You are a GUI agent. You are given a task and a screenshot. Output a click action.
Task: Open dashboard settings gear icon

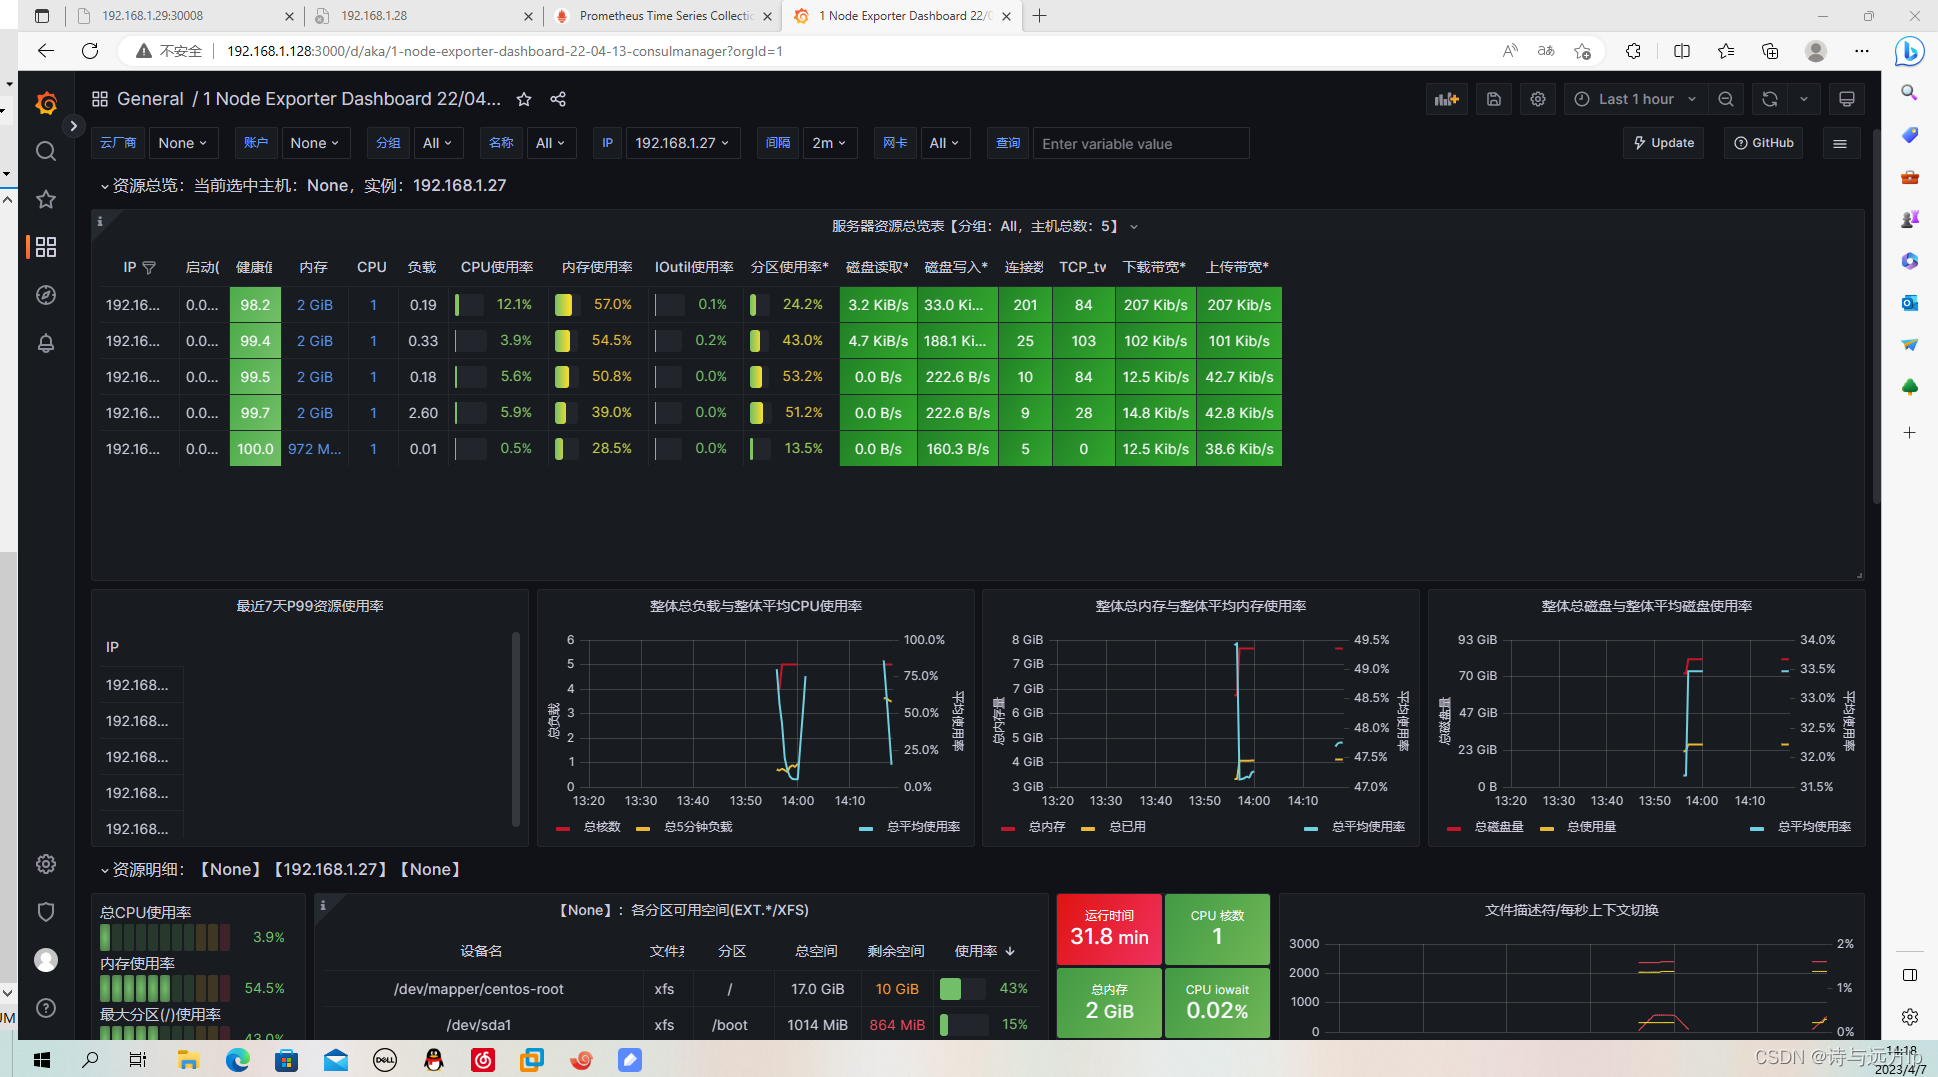[x=1537, y=99]
